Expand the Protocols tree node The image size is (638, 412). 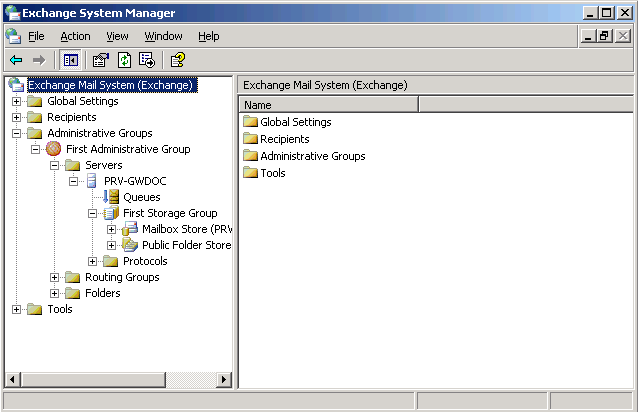coord(92,261)
